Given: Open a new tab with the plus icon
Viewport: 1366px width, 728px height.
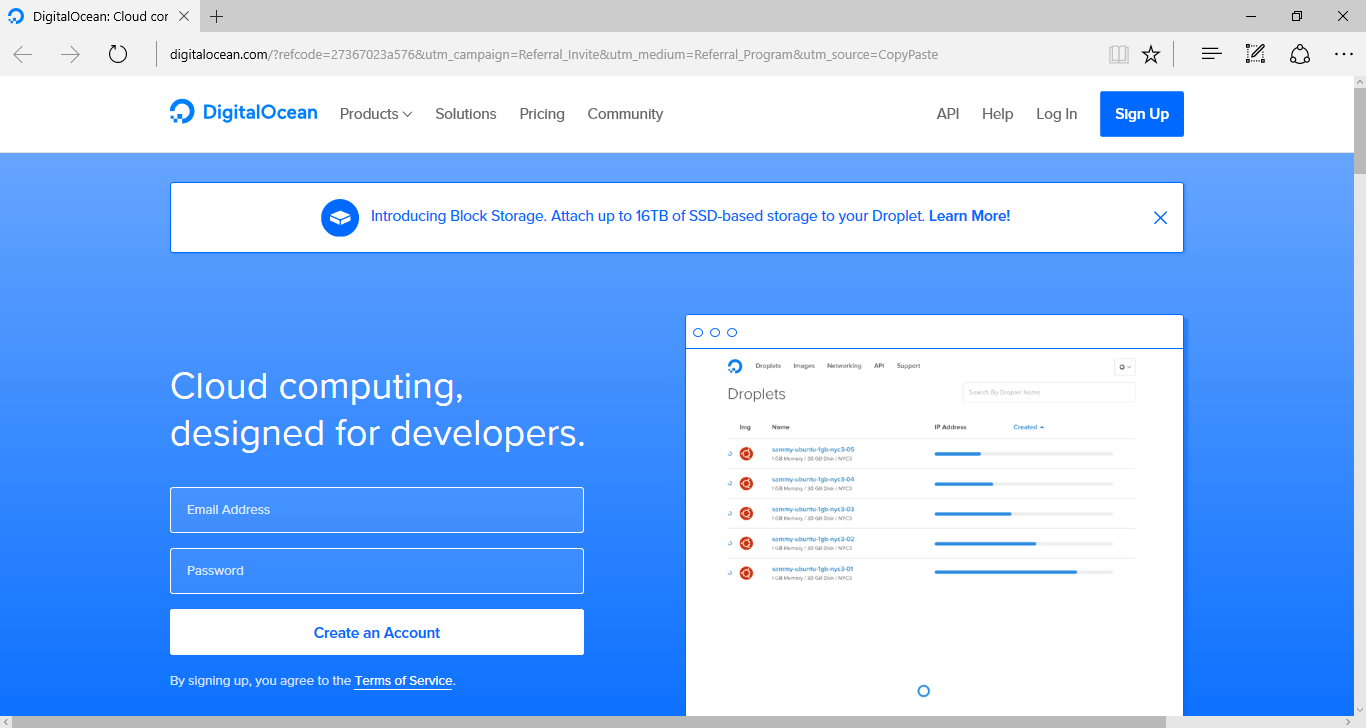Looking at the screenshot, I should point(217,16).
